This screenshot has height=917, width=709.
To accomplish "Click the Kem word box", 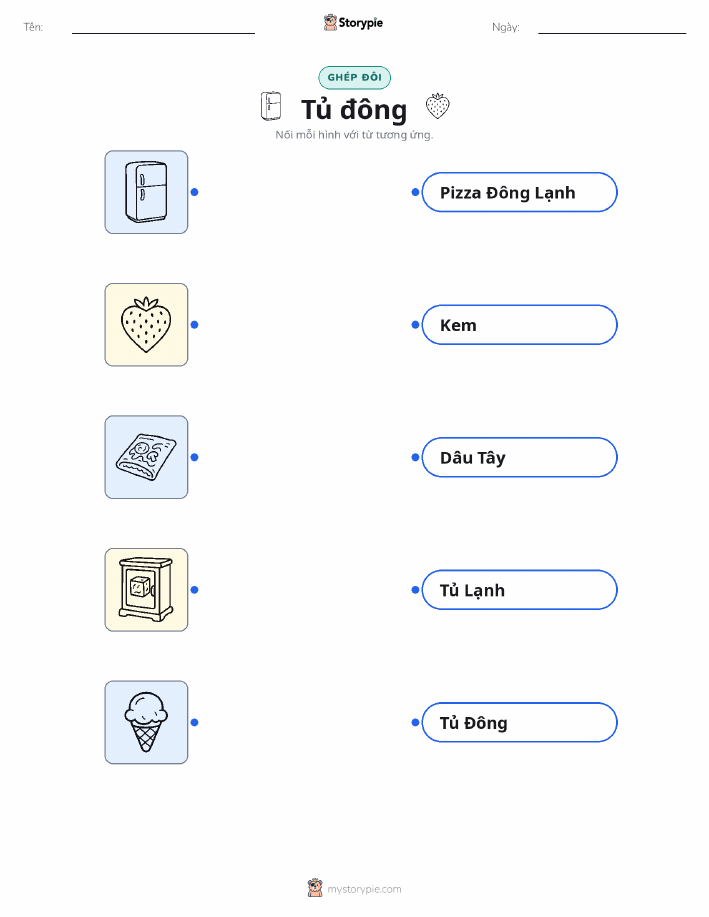I will [x=519, y=325].
